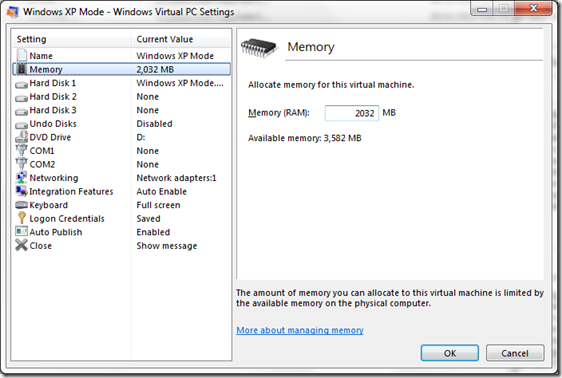
Task: Click the Memory chip icon in settings list
Action: tap(22, 69)
